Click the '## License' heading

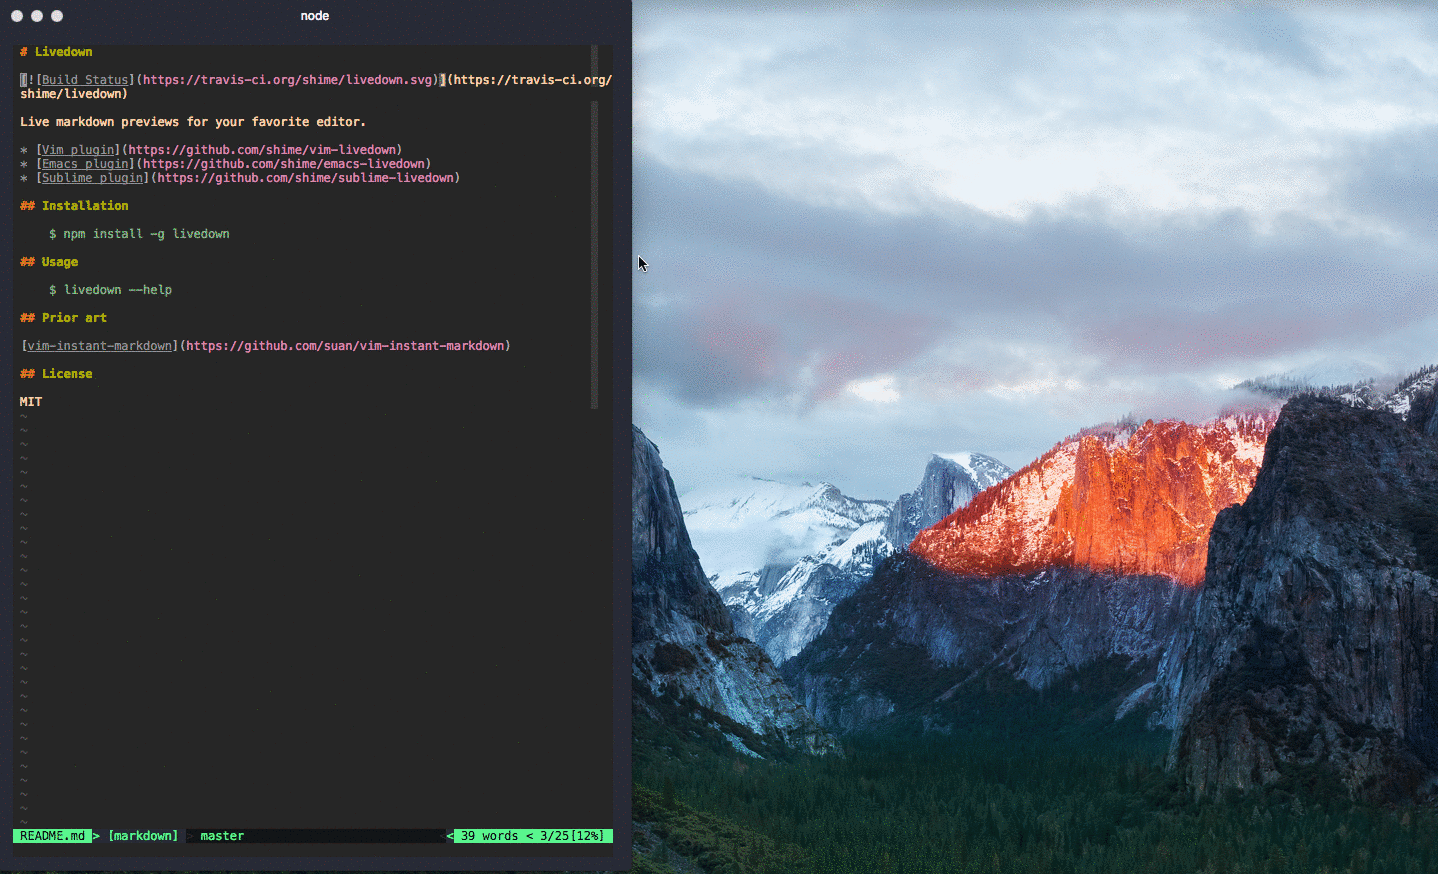tap(56, 374)
